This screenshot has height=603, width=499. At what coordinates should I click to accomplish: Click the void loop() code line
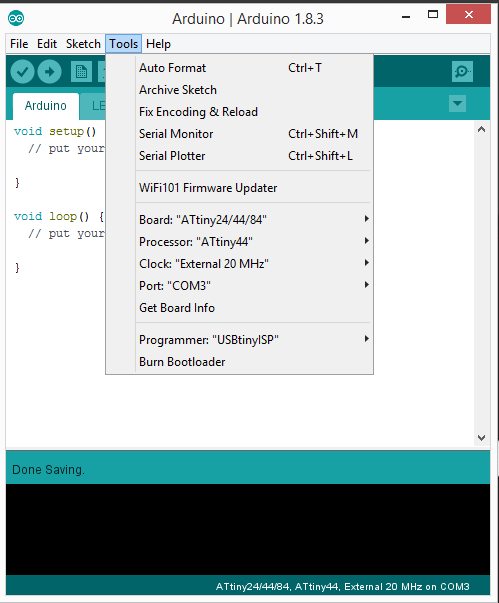pos(59,217)
